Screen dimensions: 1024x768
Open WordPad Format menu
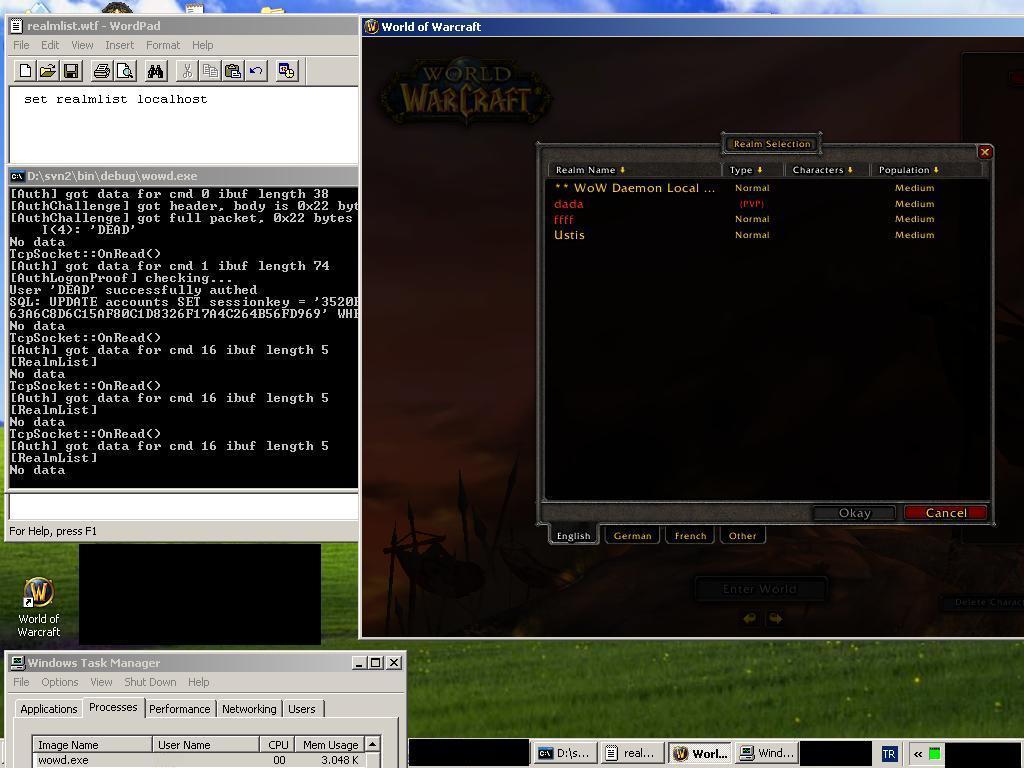coord(163,45)
